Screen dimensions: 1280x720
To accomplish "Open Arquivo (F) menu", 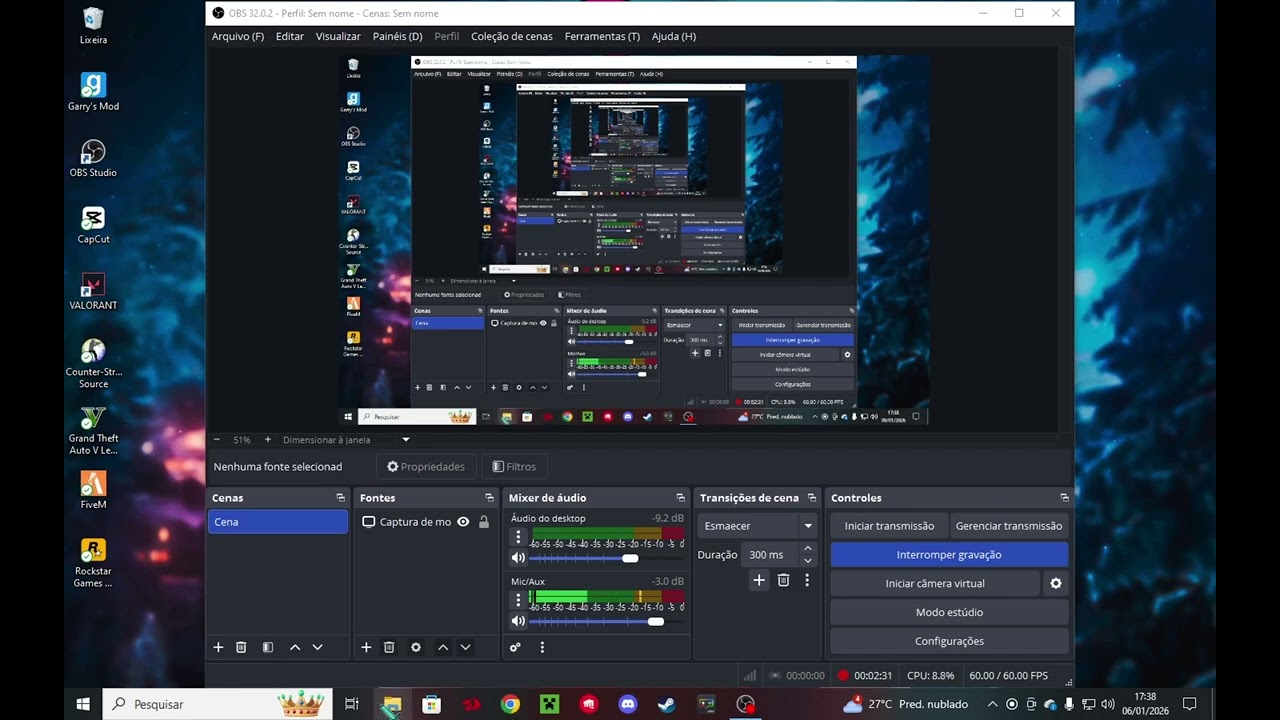I will (x=238, y=36).
